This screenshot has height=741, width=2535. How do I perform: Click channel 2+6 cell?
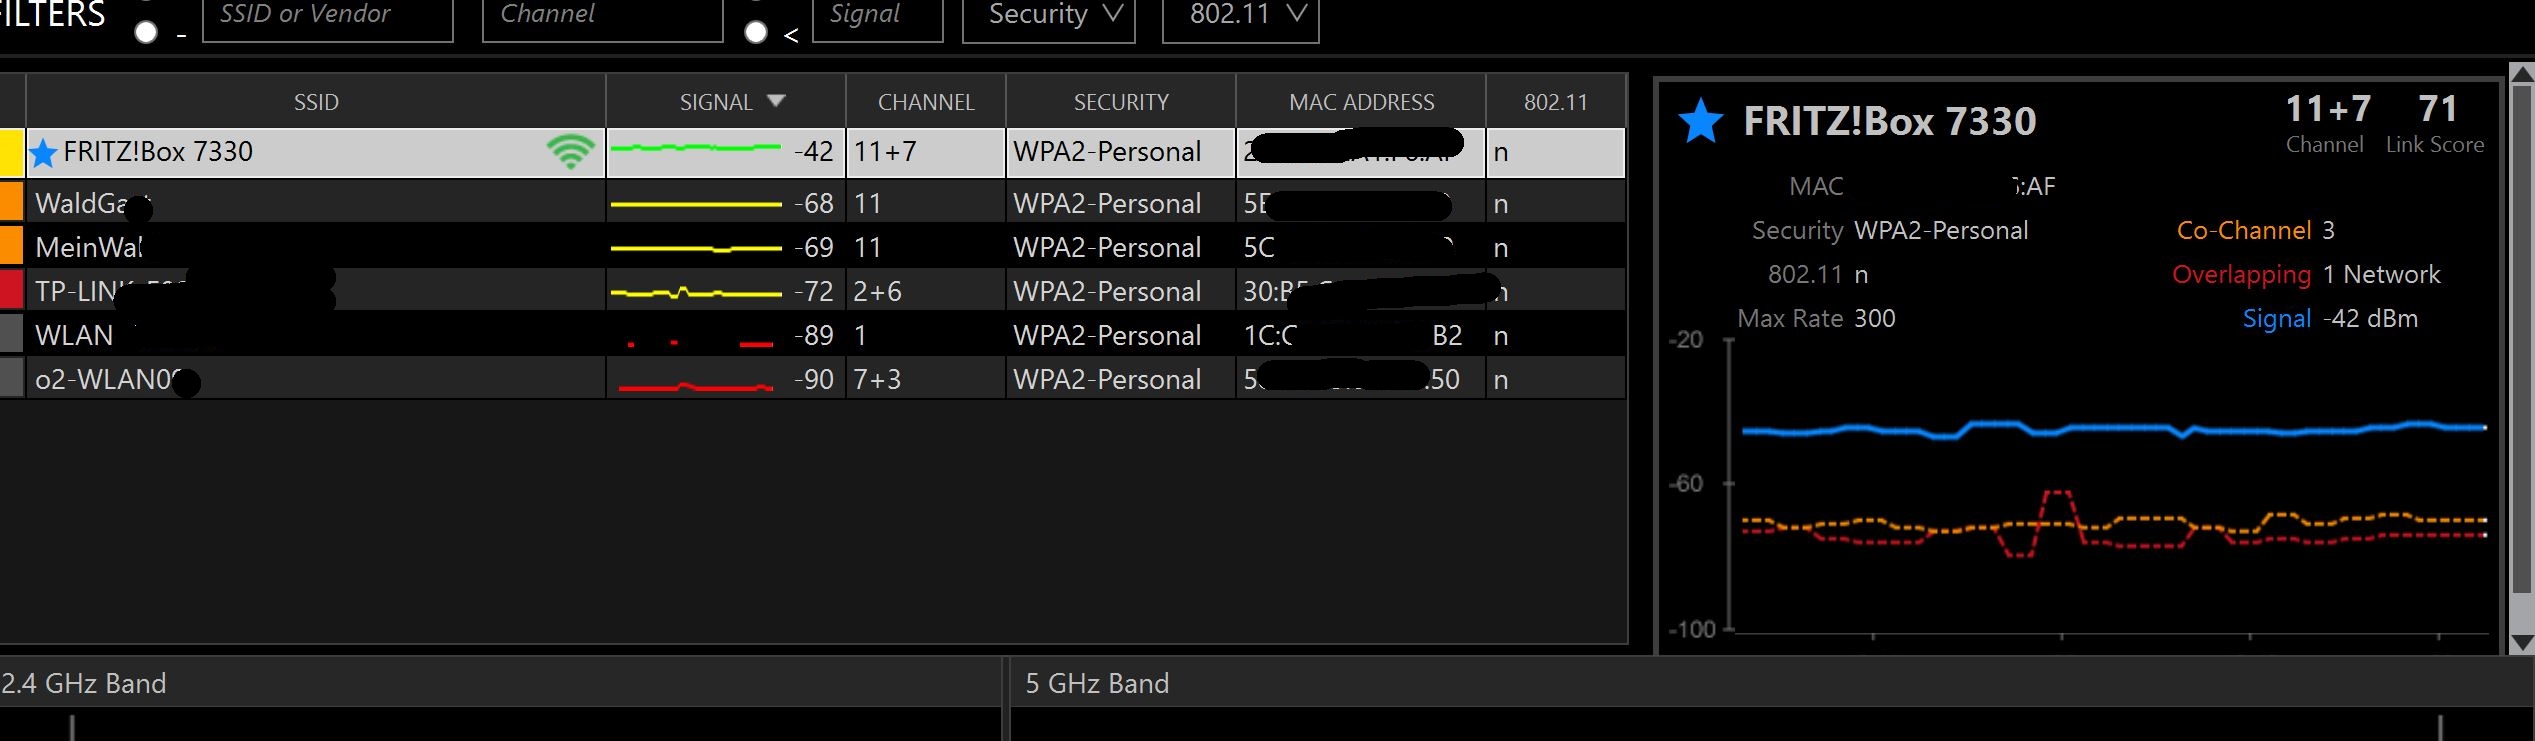pos(925,290)
